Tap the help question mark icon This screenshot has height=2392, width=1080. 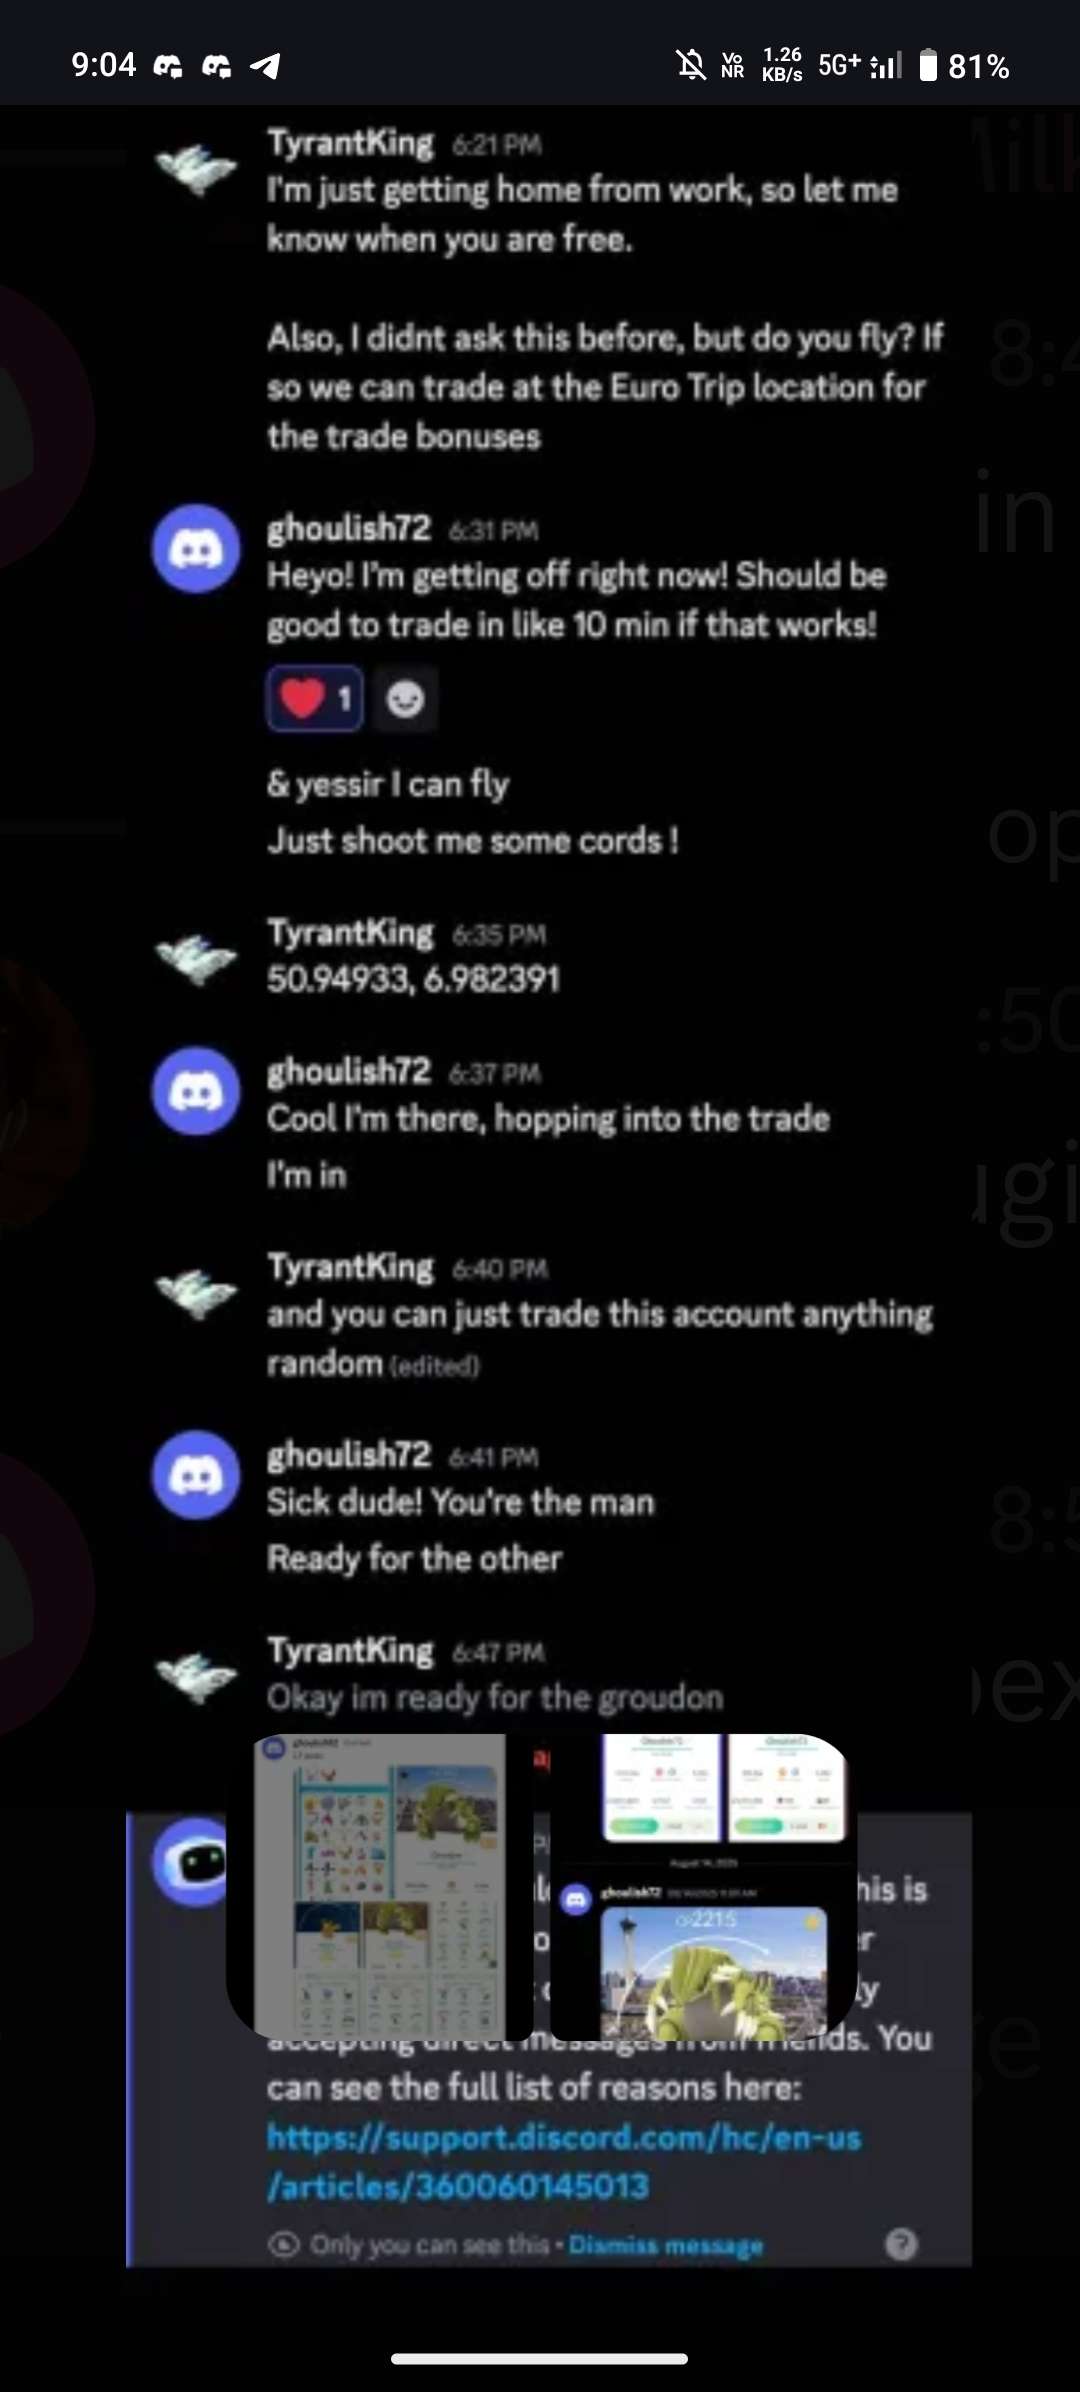click(x=901, y=2244)
